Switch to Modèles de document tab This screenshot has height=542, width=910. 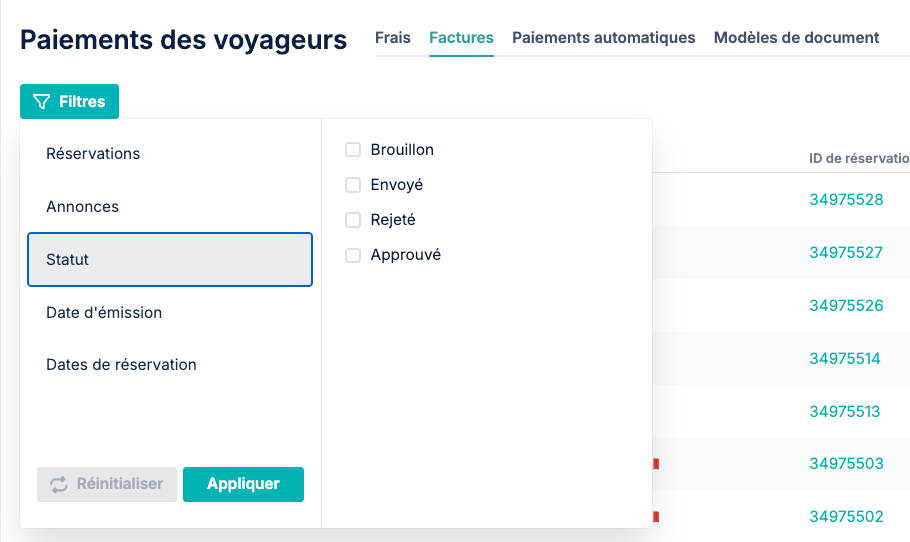[x=796, y=38]
